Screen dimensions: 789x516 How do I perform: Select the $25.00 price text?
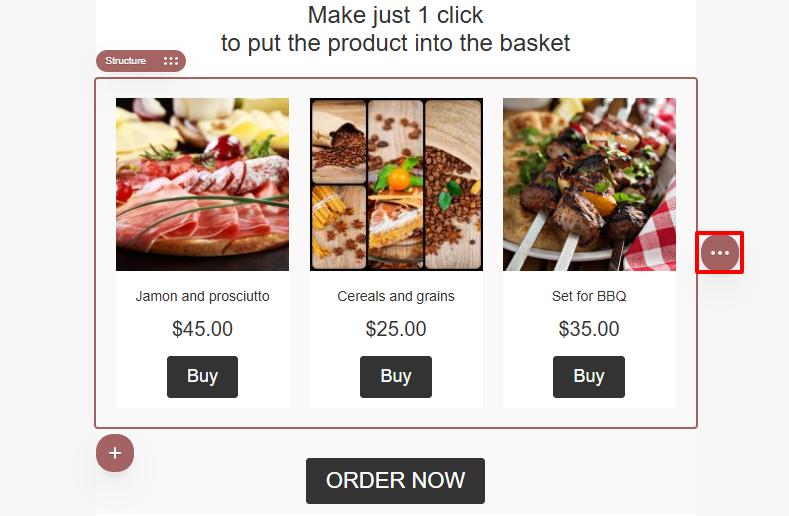click(x=396, y=329)
